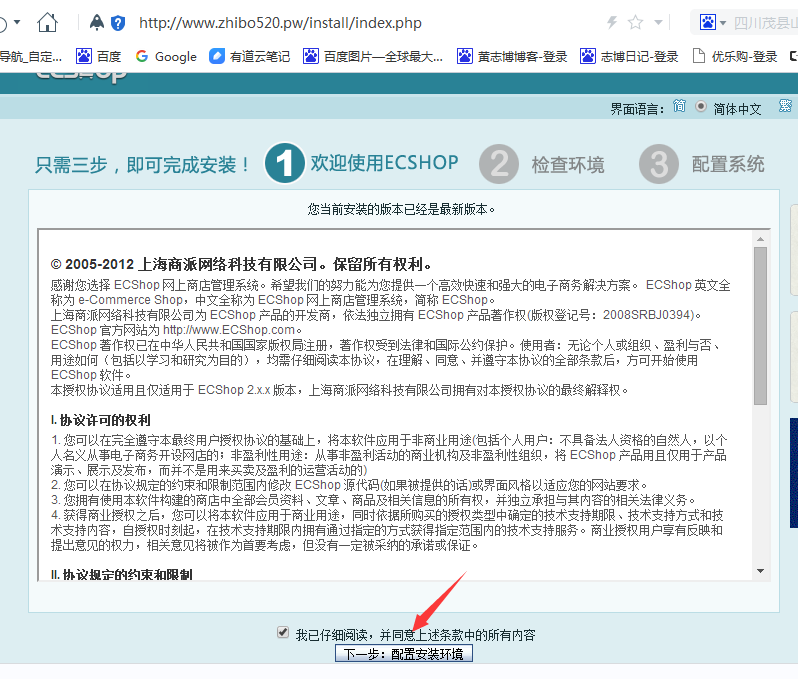Open the 有道云笔记 bookmark
The image size is (798, 679).
point(250,57)
